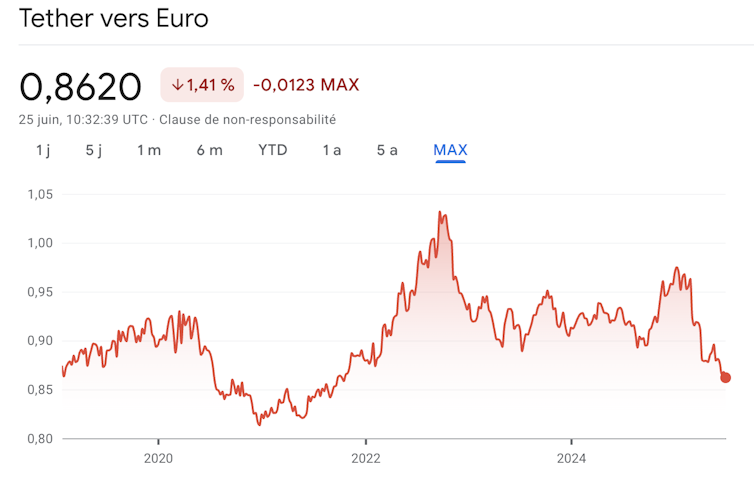Click the chart peak near late 2022
Viewport: 754px width, 483px height.
point(440,213)
